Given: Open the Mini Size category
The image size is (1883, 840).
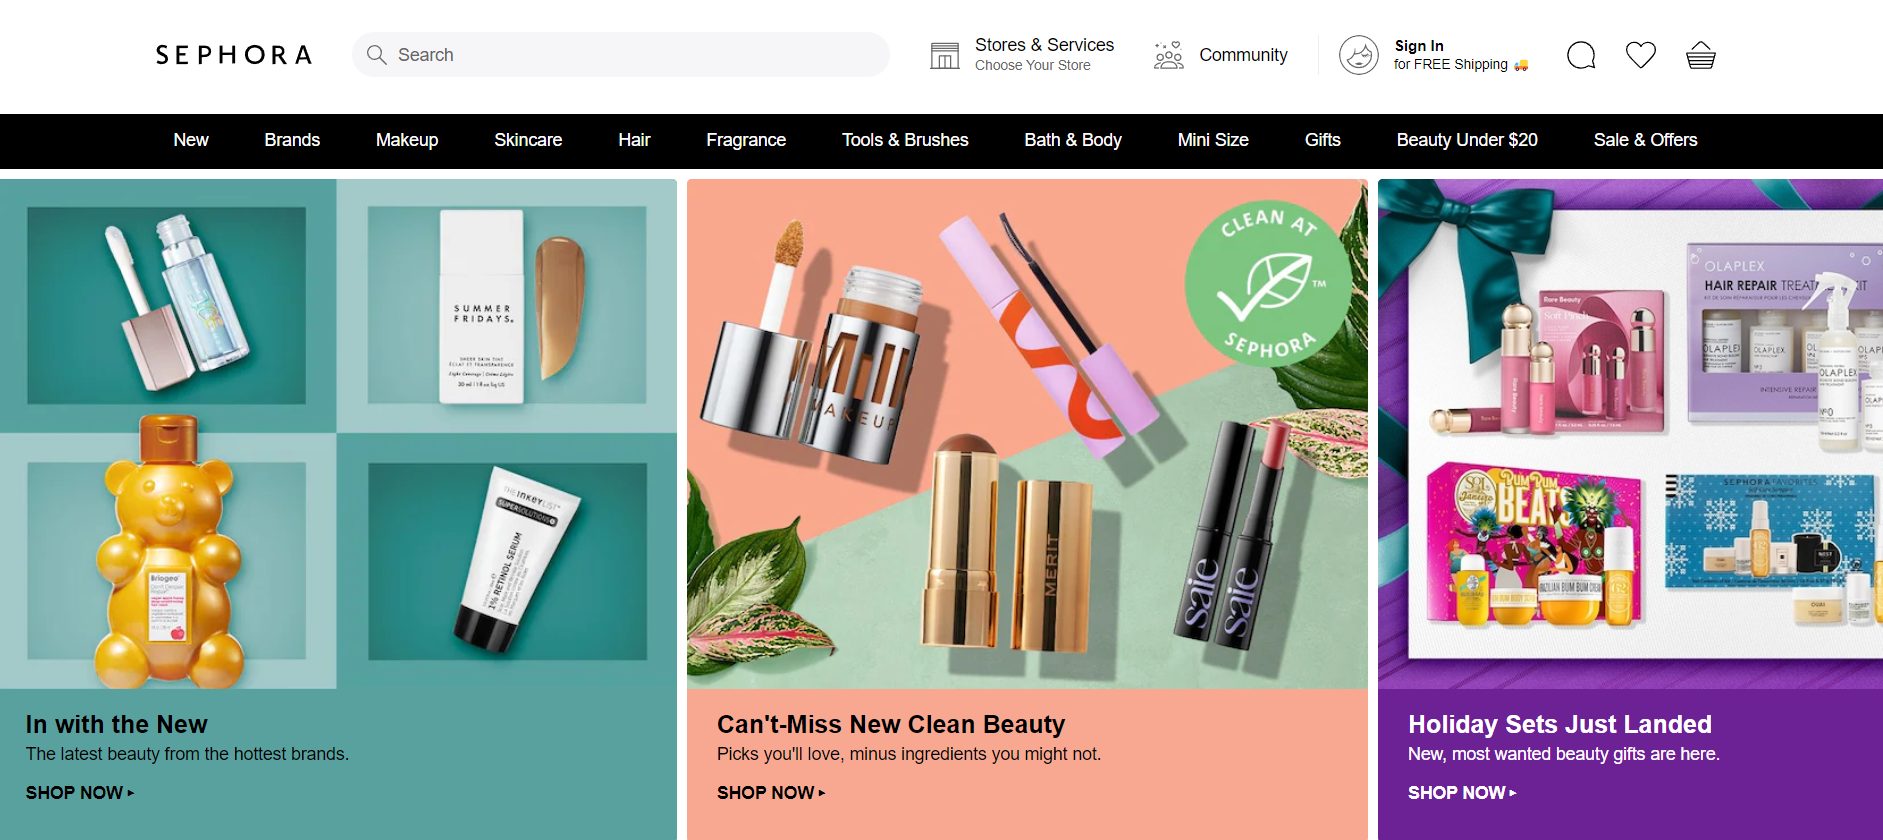Looking at the screenshot, I should [1213, 140].
